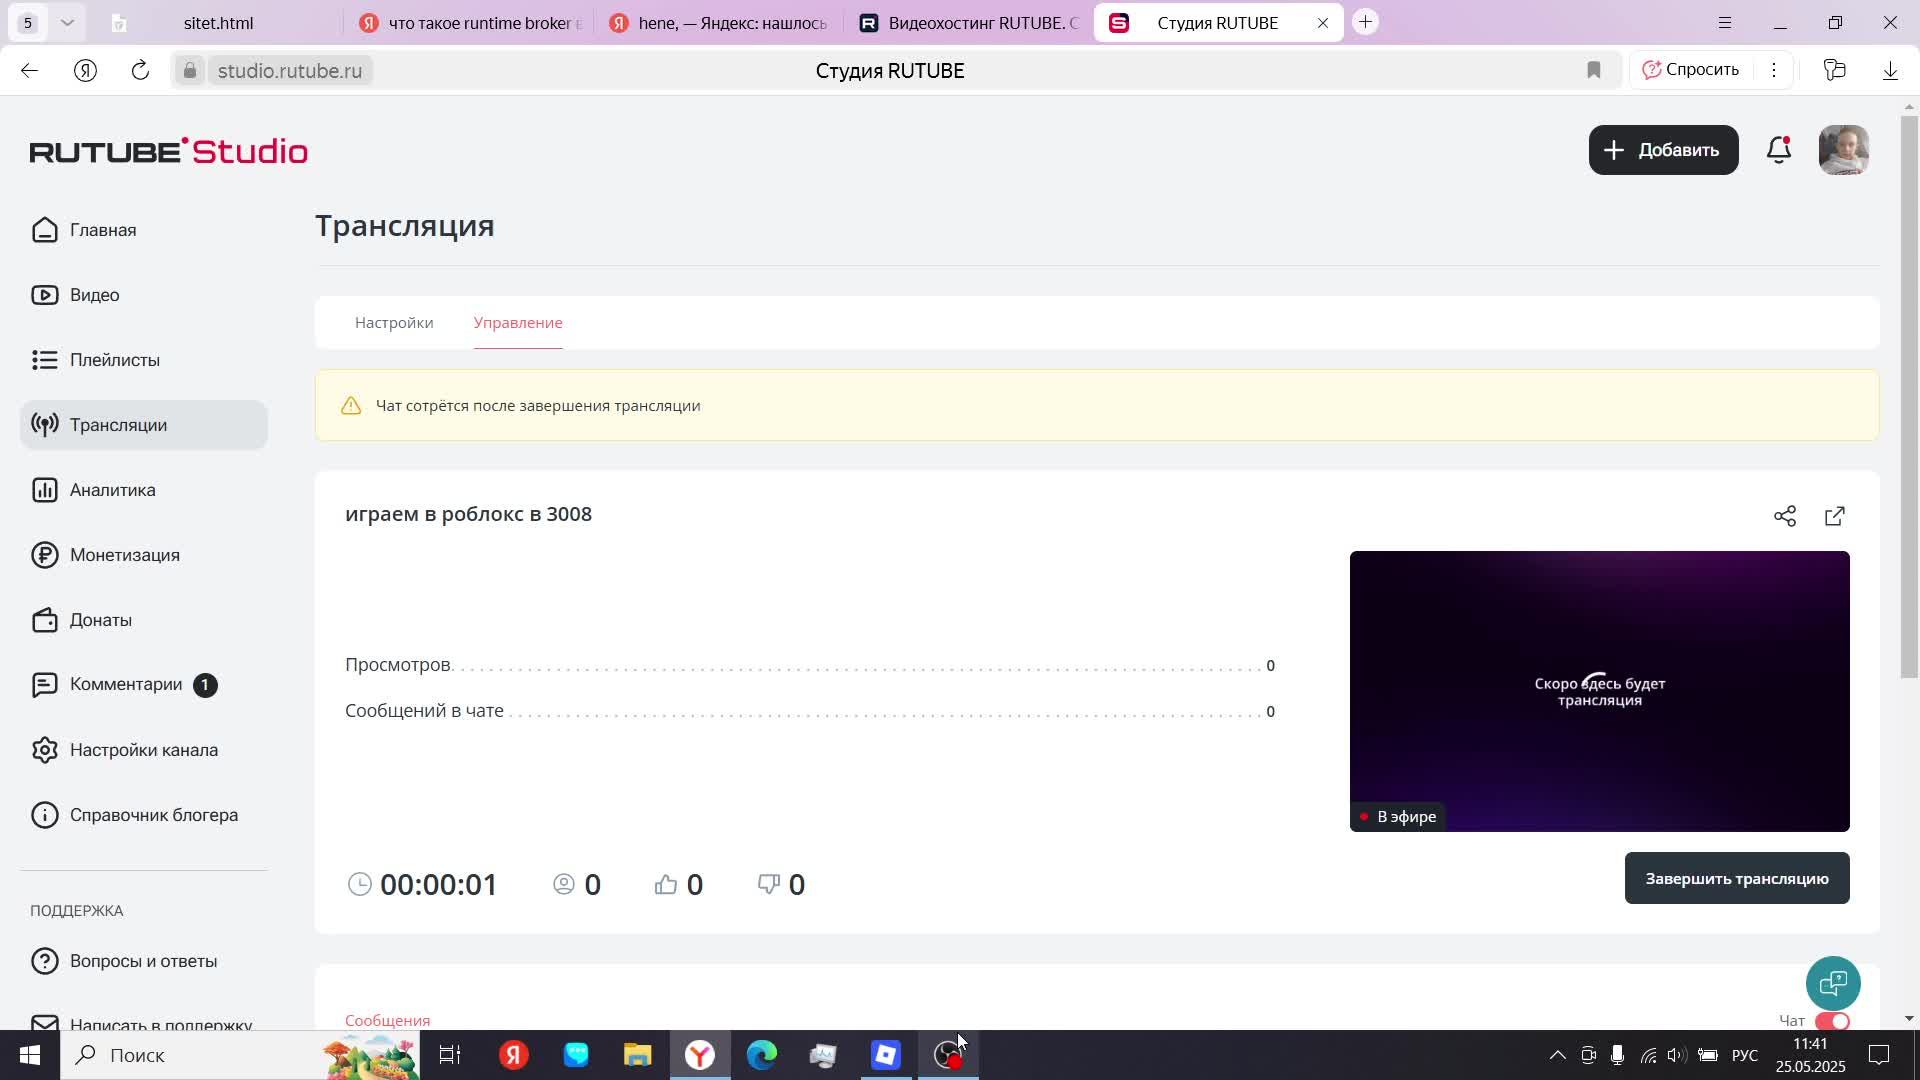This screenshot has width=1920, height=1080.
Task: Click the Добавить button
Action: point(1663,150)
